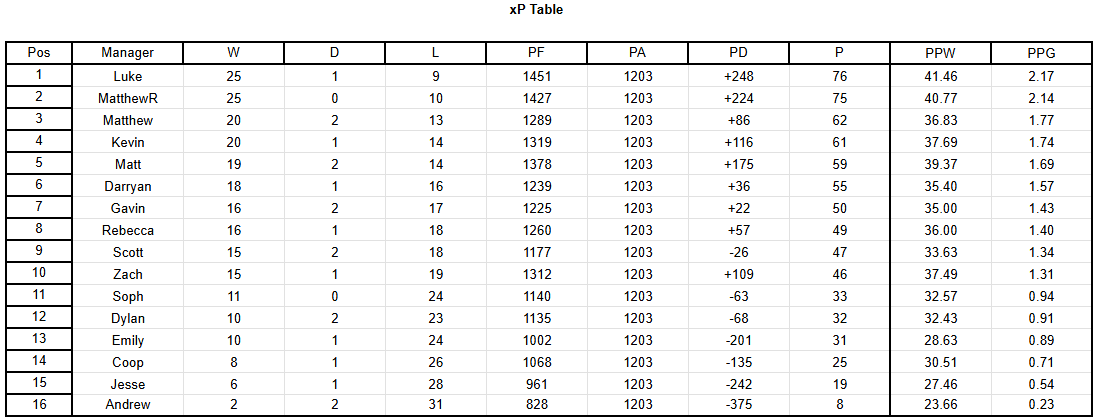
Task: Click the Manager column header
Action: coord(128,53)
